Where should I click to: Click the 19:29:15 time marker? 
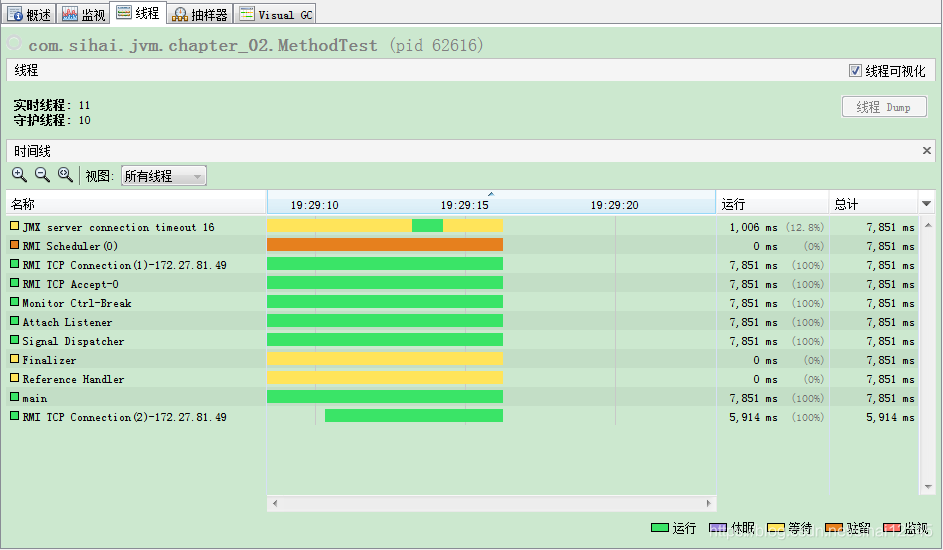464,205
